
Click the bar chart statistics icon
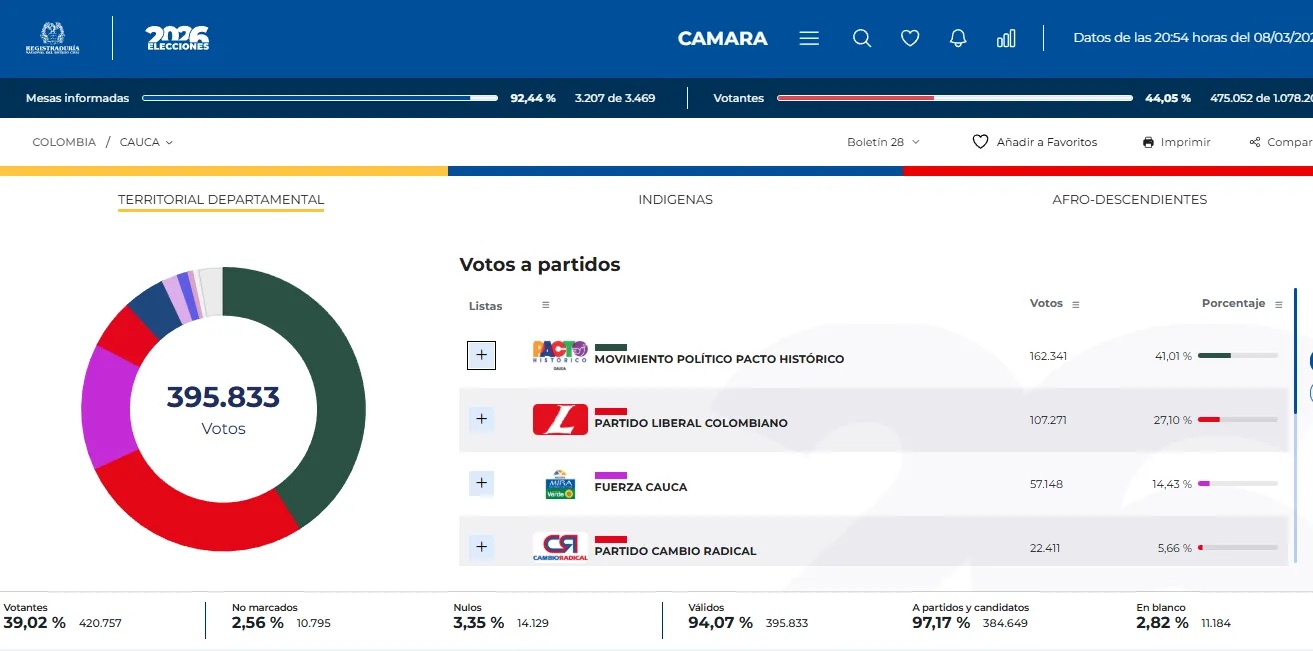point(1006,37)
